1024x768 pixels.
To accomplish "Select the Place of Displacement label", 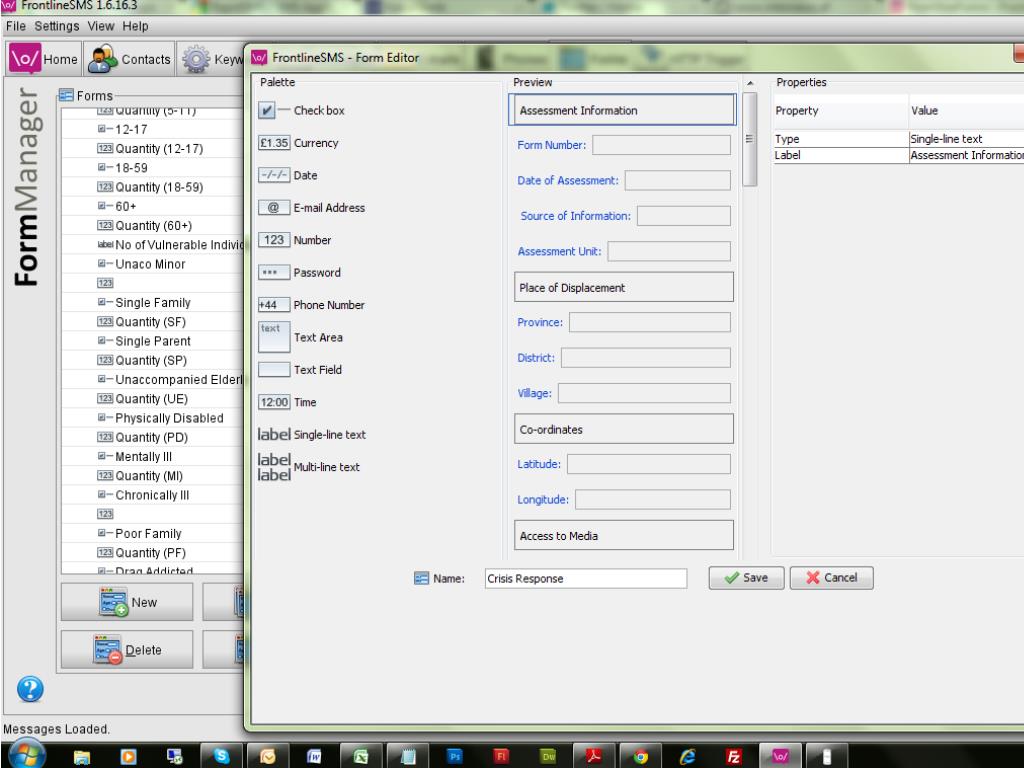I will [624, 287].
